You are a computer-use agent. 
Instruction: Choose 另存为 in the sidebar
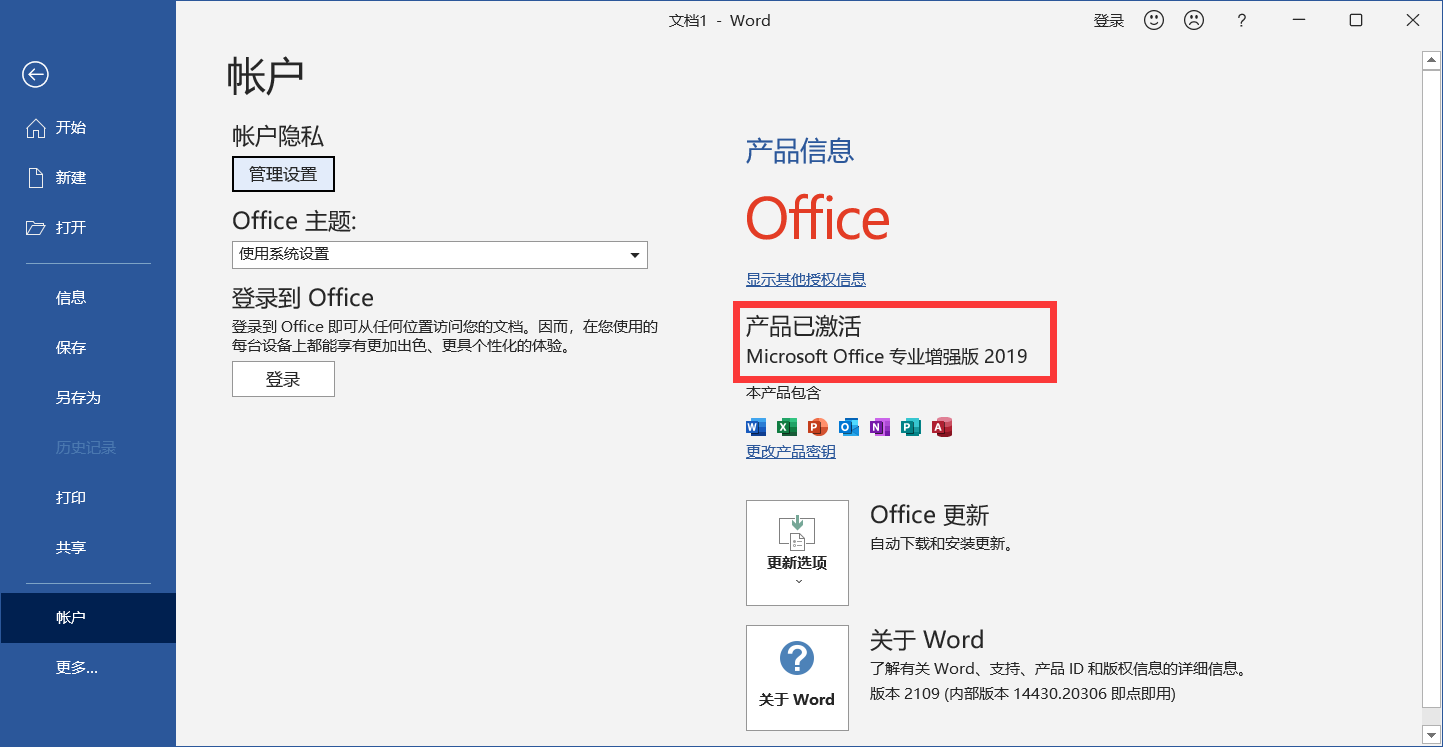click(x=88, y=398)
